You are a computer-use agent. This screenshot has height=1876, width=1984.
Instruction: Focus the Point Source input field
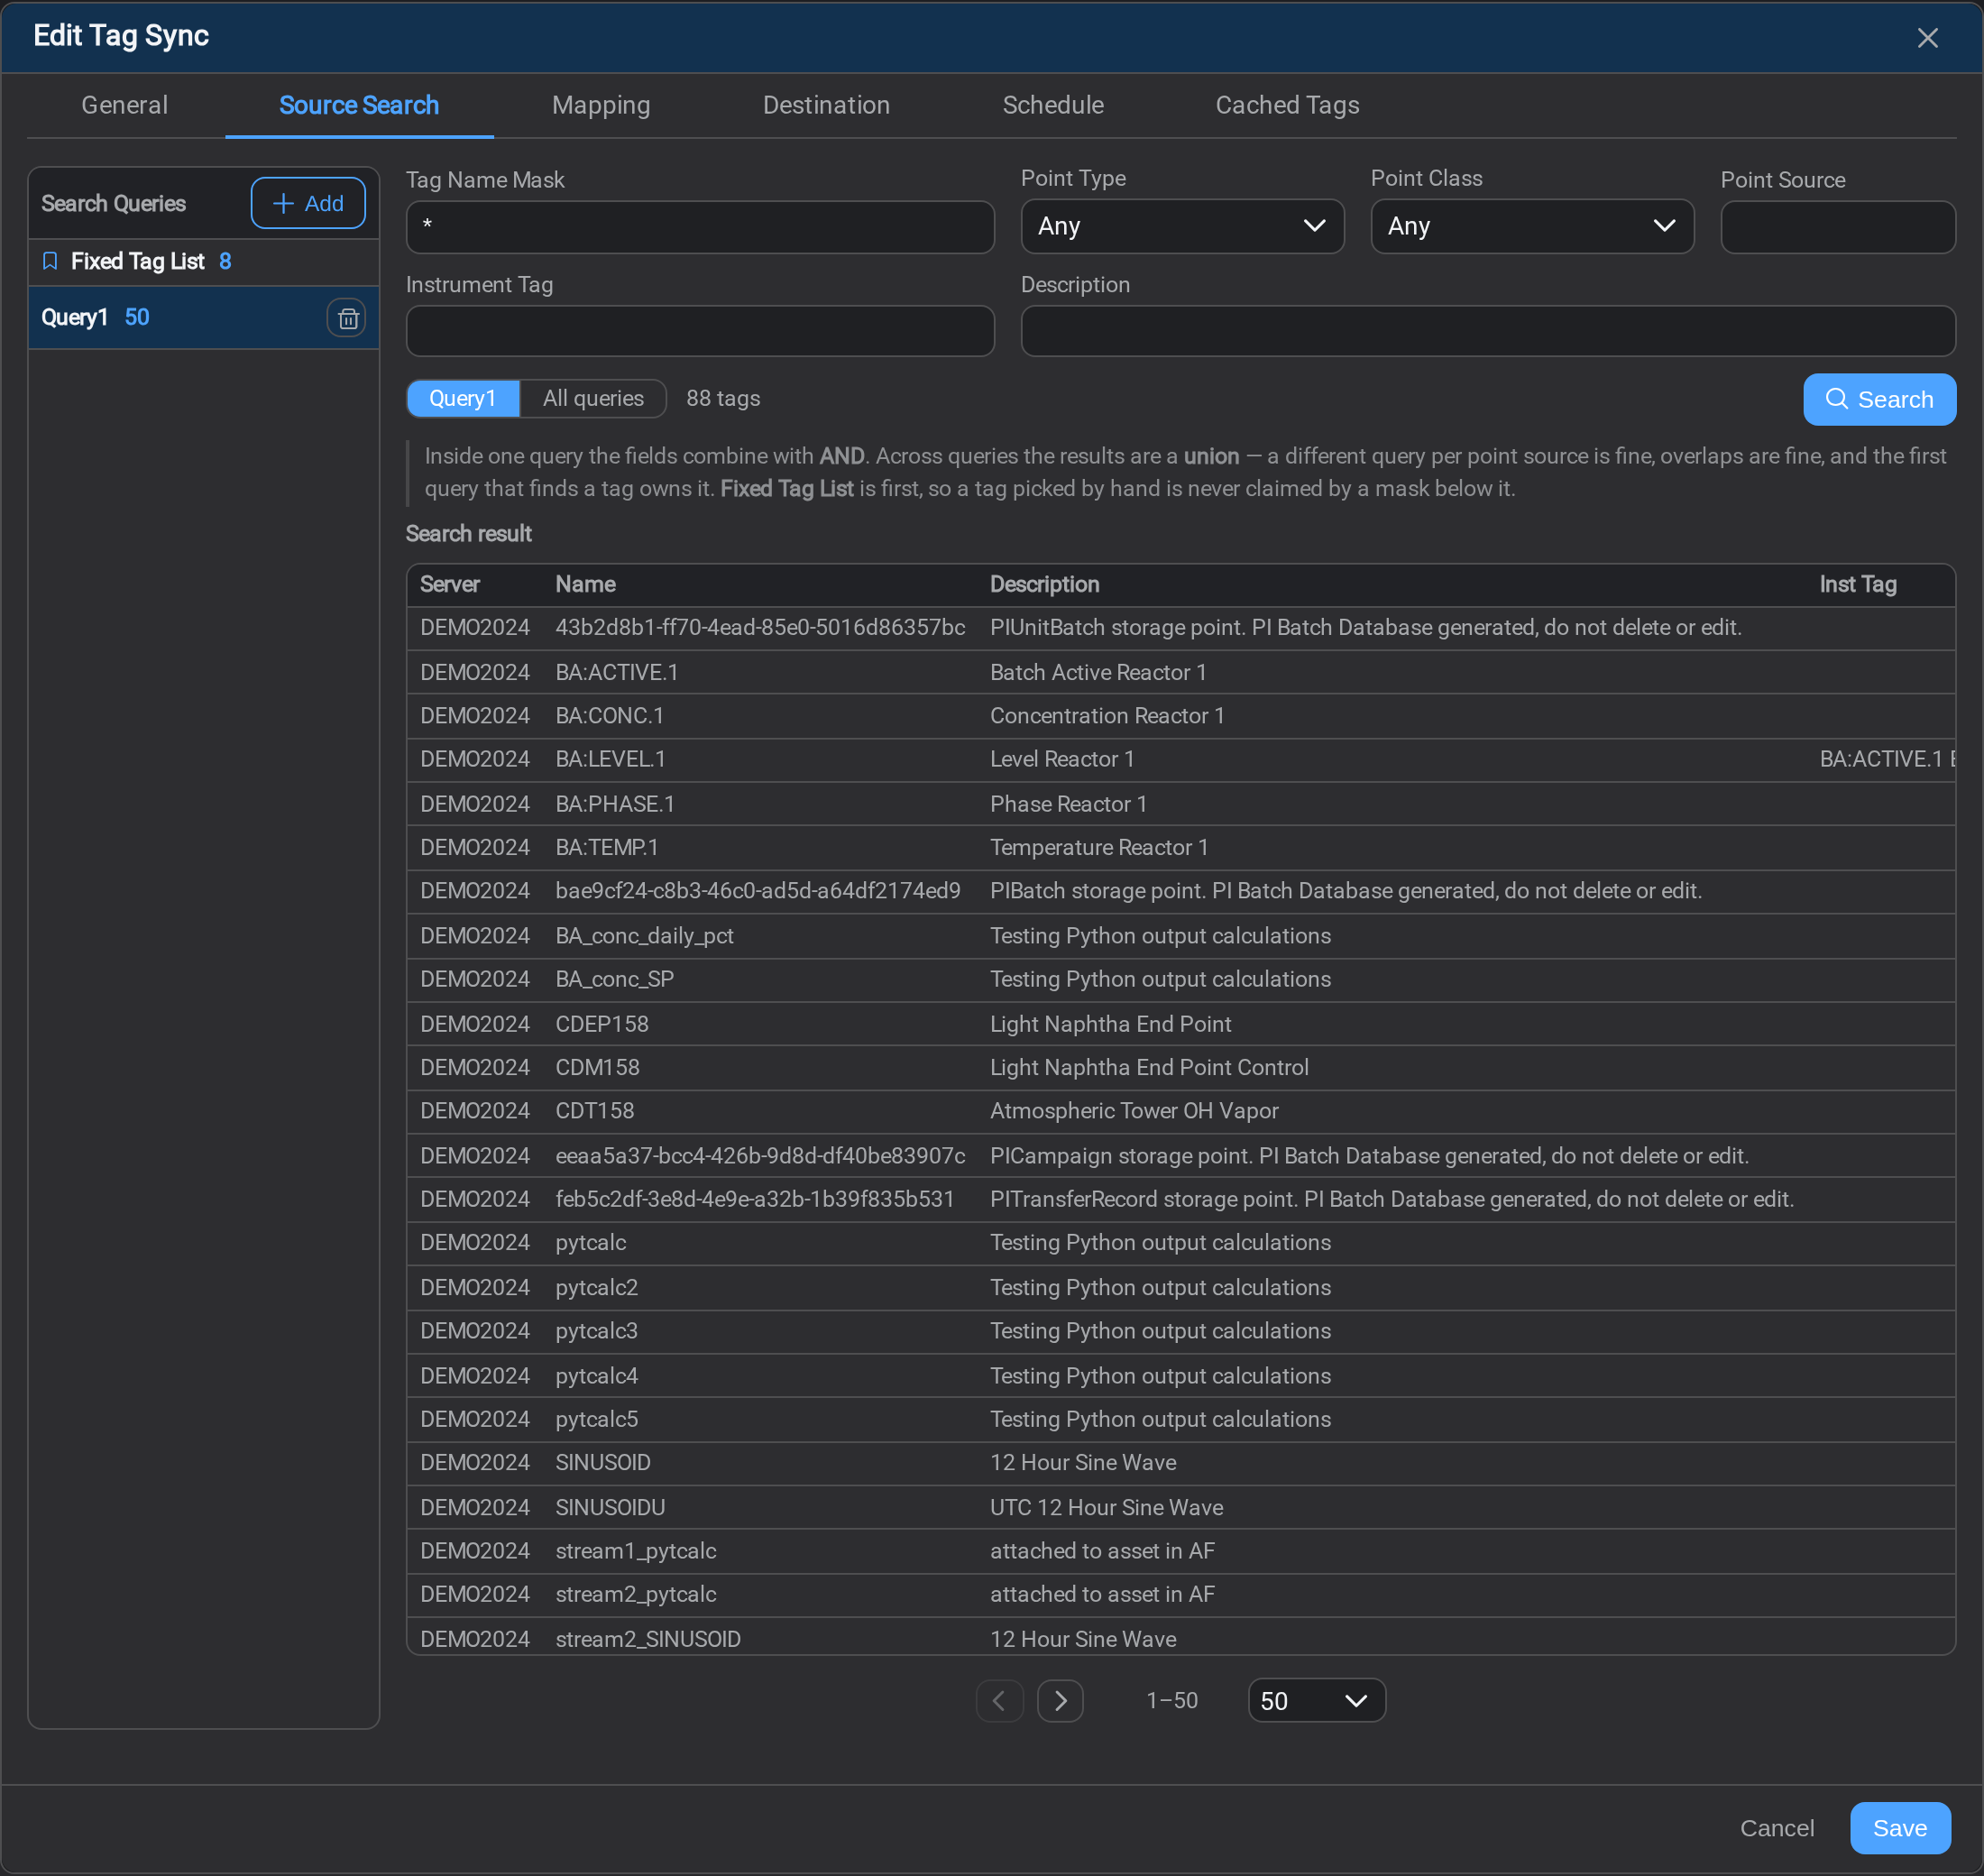tap(1837, 227)
